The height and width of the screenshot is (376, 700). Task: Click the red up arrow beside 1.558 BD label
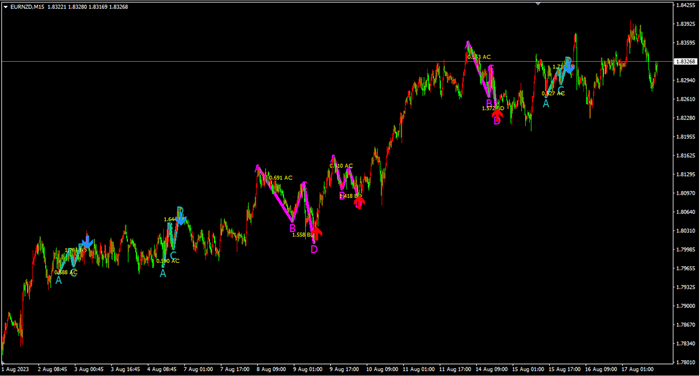[x=316, y=233]
